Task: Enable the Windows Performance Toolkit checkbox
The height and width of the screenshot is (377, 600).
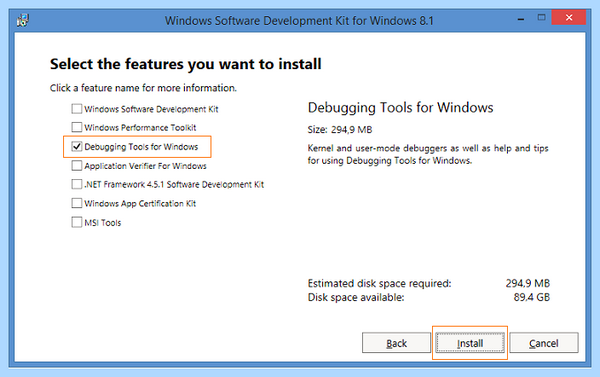Action: pyautogui.click(x=77, y=127)
